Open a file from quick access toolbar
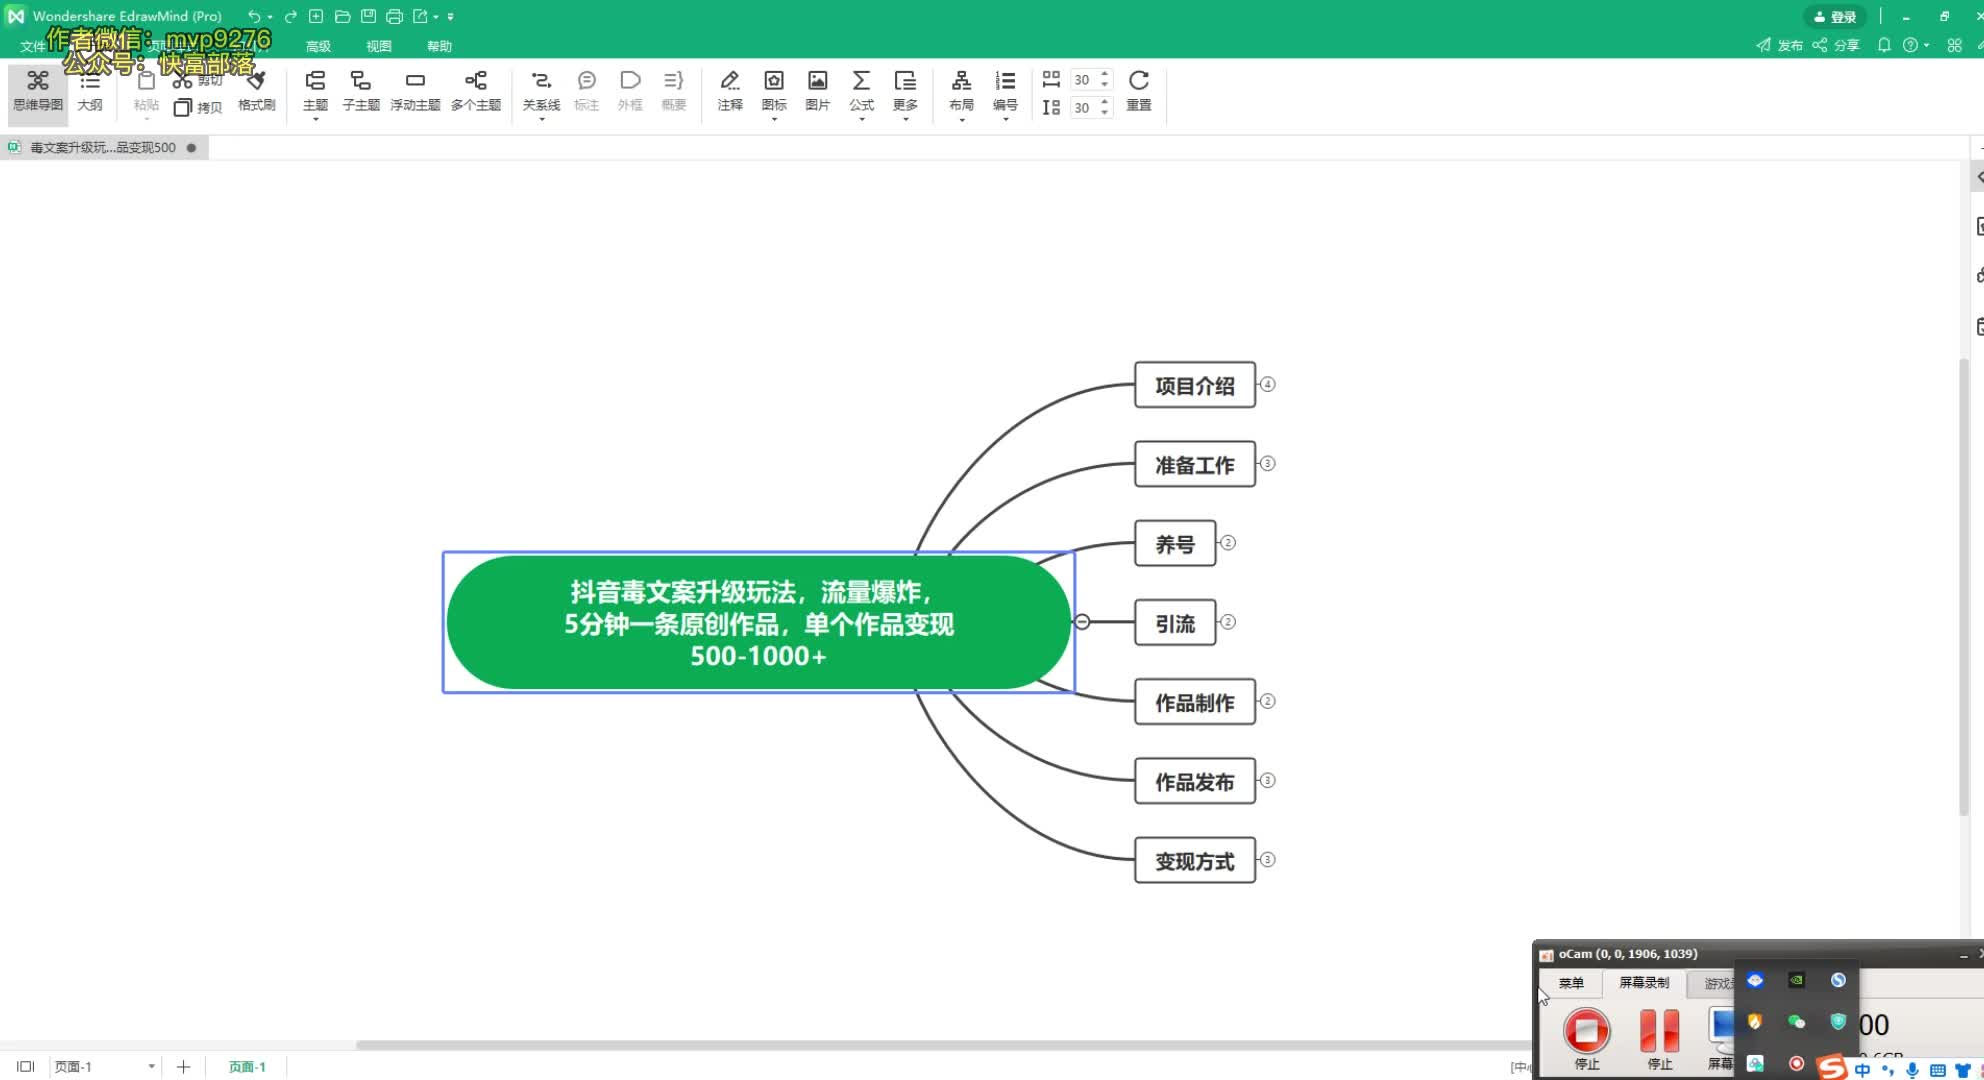This screenshot has height=1080, width=1984. 342,16
